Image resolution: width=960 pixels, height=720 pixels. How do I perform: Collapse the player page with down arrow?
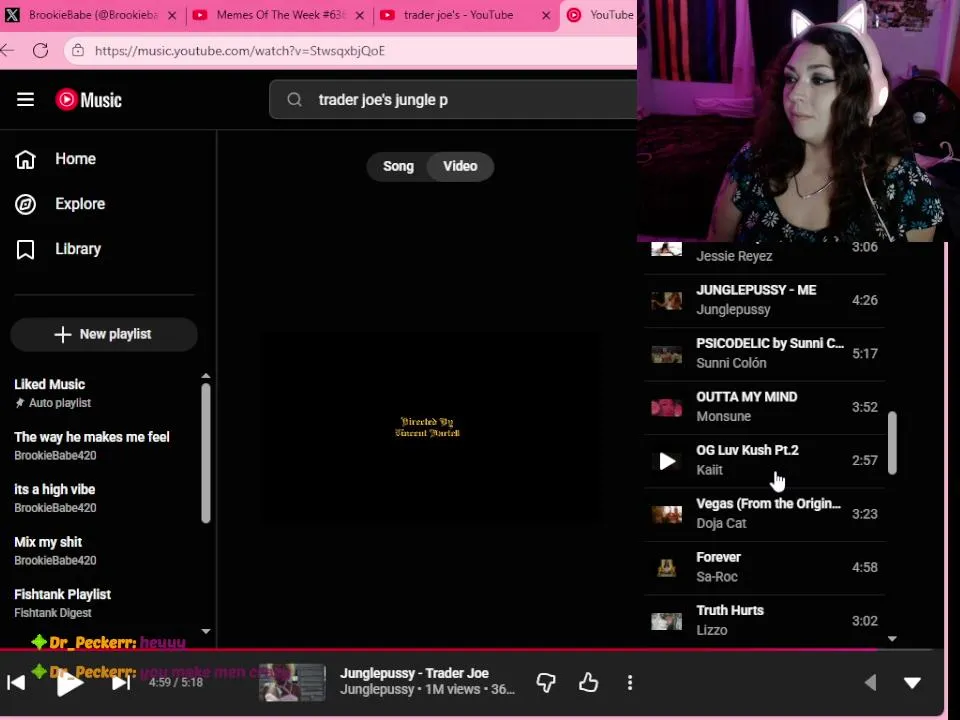tap(912, 683)
